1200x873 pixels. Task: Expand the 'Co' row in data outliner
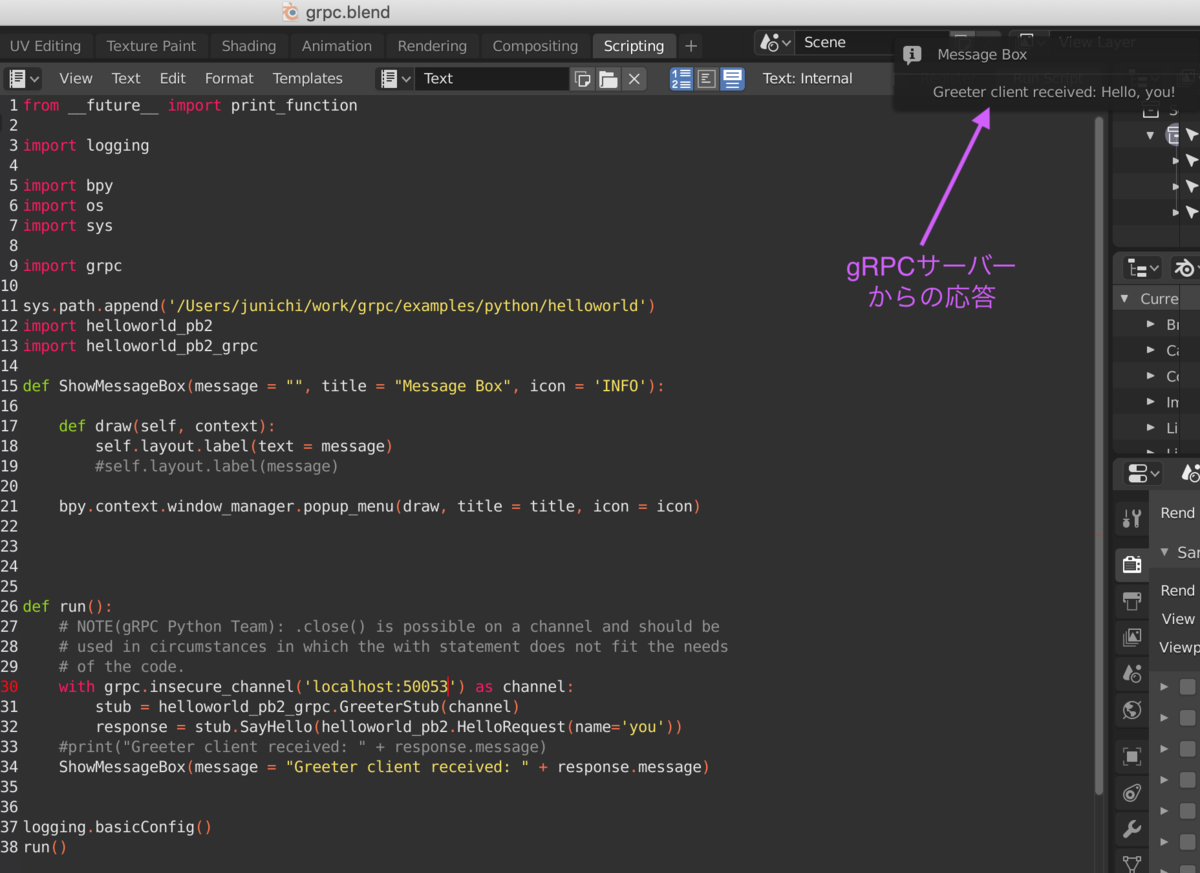click(1151, 376)
